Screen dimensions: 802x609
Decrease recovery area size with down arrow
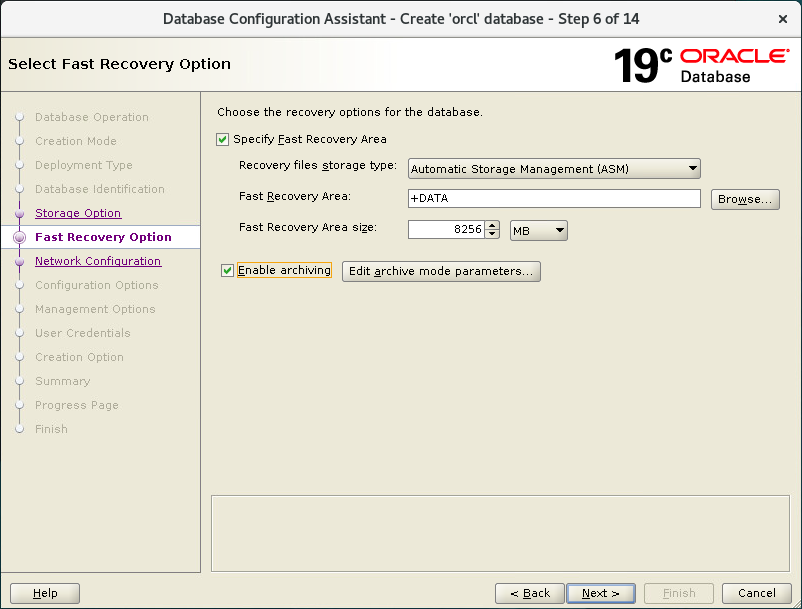pos(492,234)
